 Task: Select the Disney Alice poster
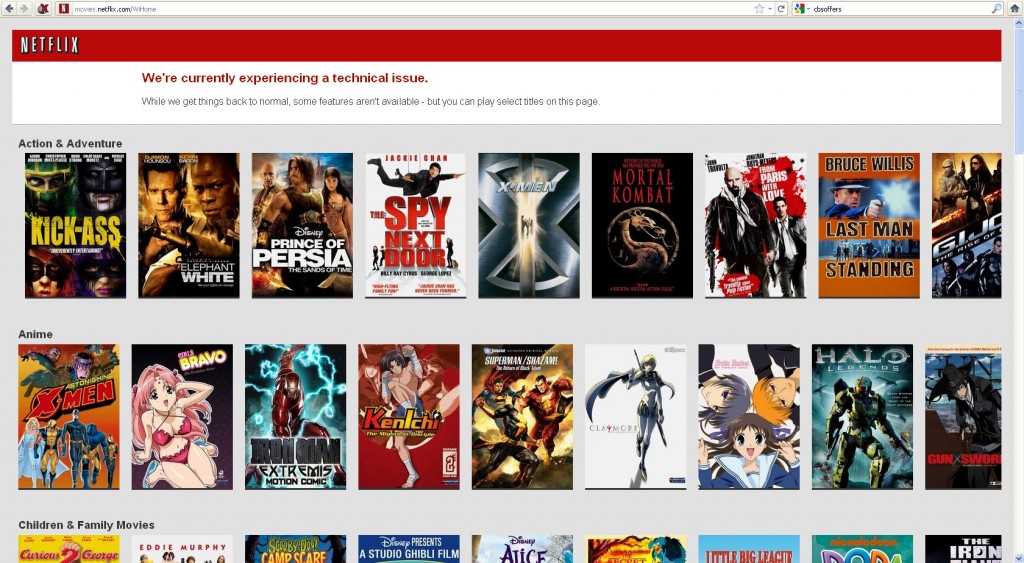point(522,549)
